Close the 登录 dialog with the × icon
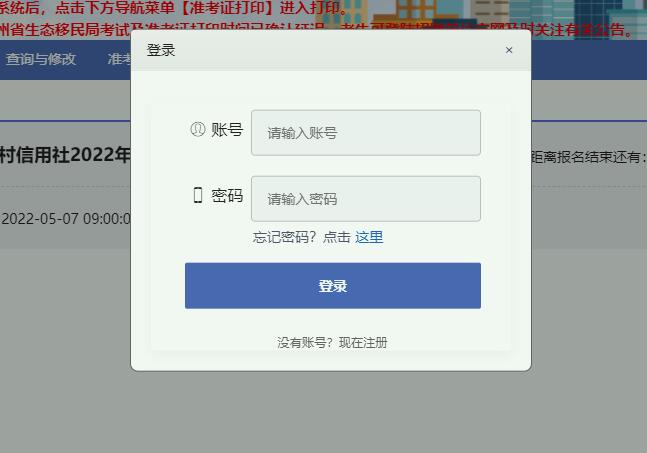 (509, 50)
